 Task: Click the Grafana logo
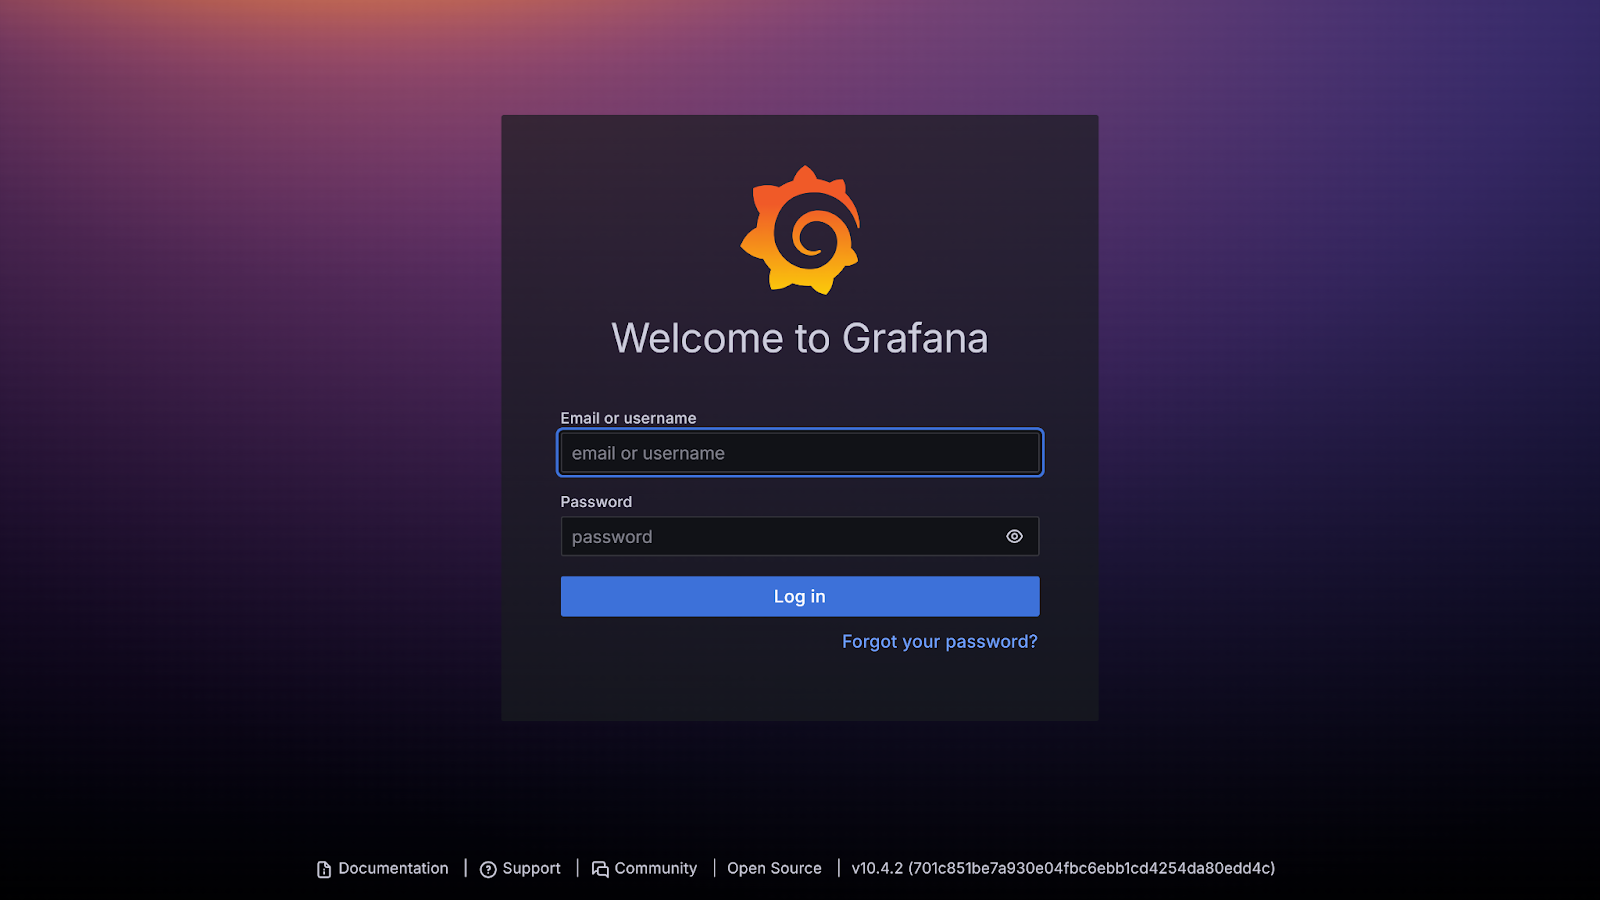(800, 230)
